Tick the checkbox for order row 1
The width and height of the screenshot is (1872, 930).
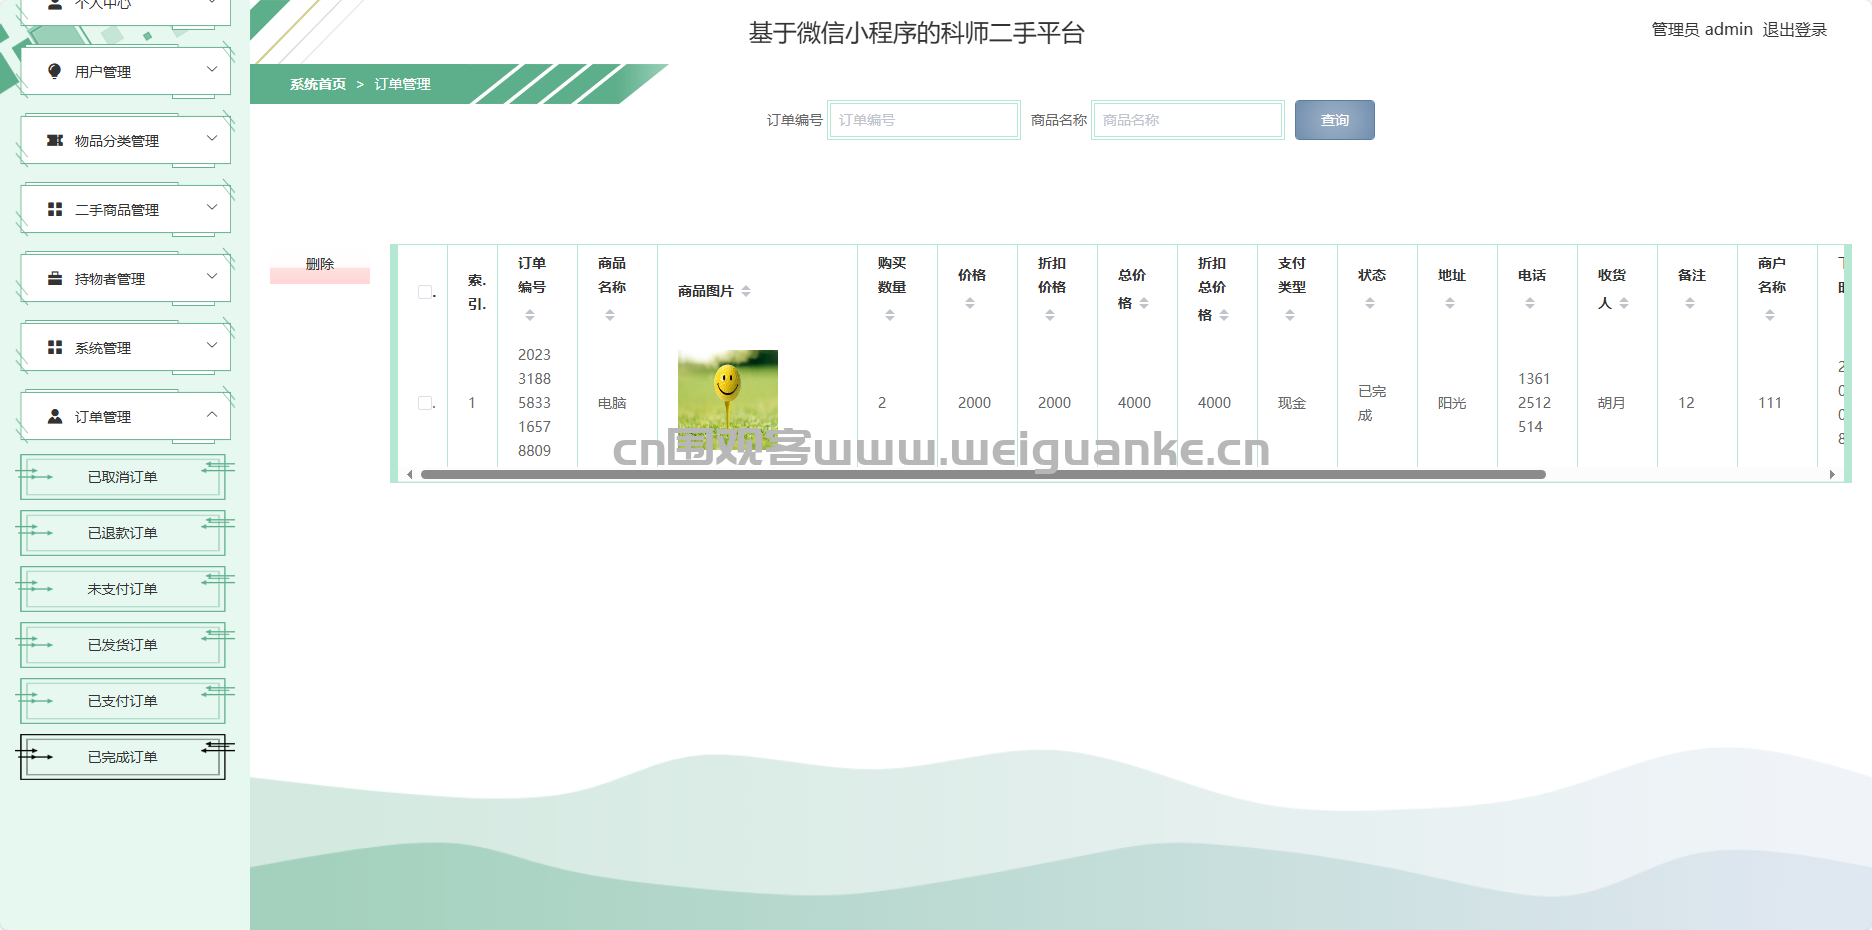tap(425, 403)
